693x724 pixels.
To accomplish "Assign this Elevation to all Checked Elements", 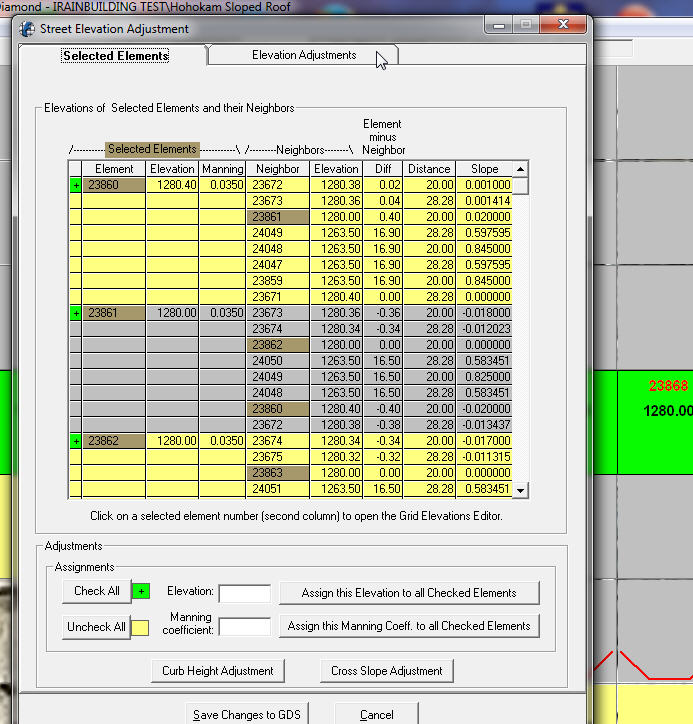I will [409, 593].
